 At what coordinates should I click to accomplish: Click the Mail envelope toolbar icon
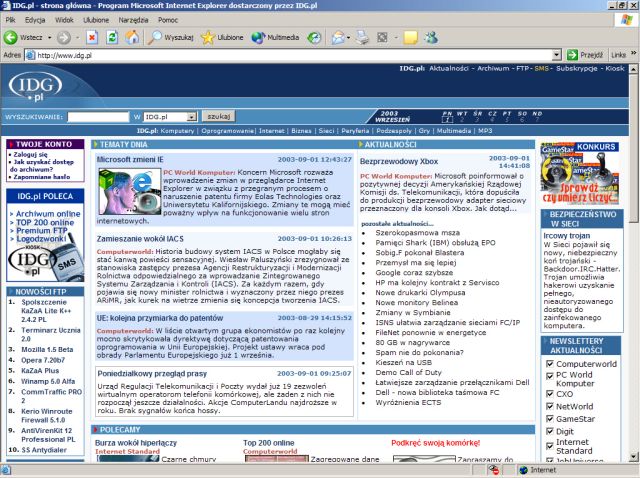coord(338,38)
